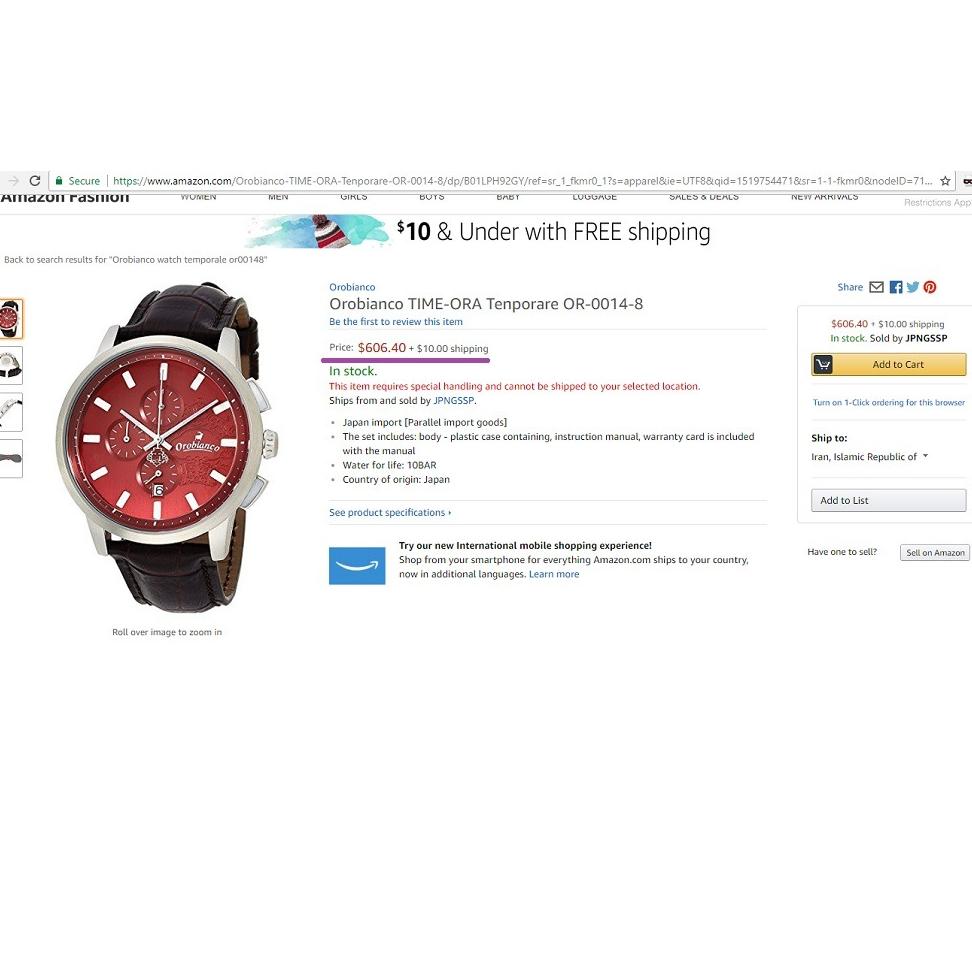
Task: Open the Add to List button
Action: 888,500
